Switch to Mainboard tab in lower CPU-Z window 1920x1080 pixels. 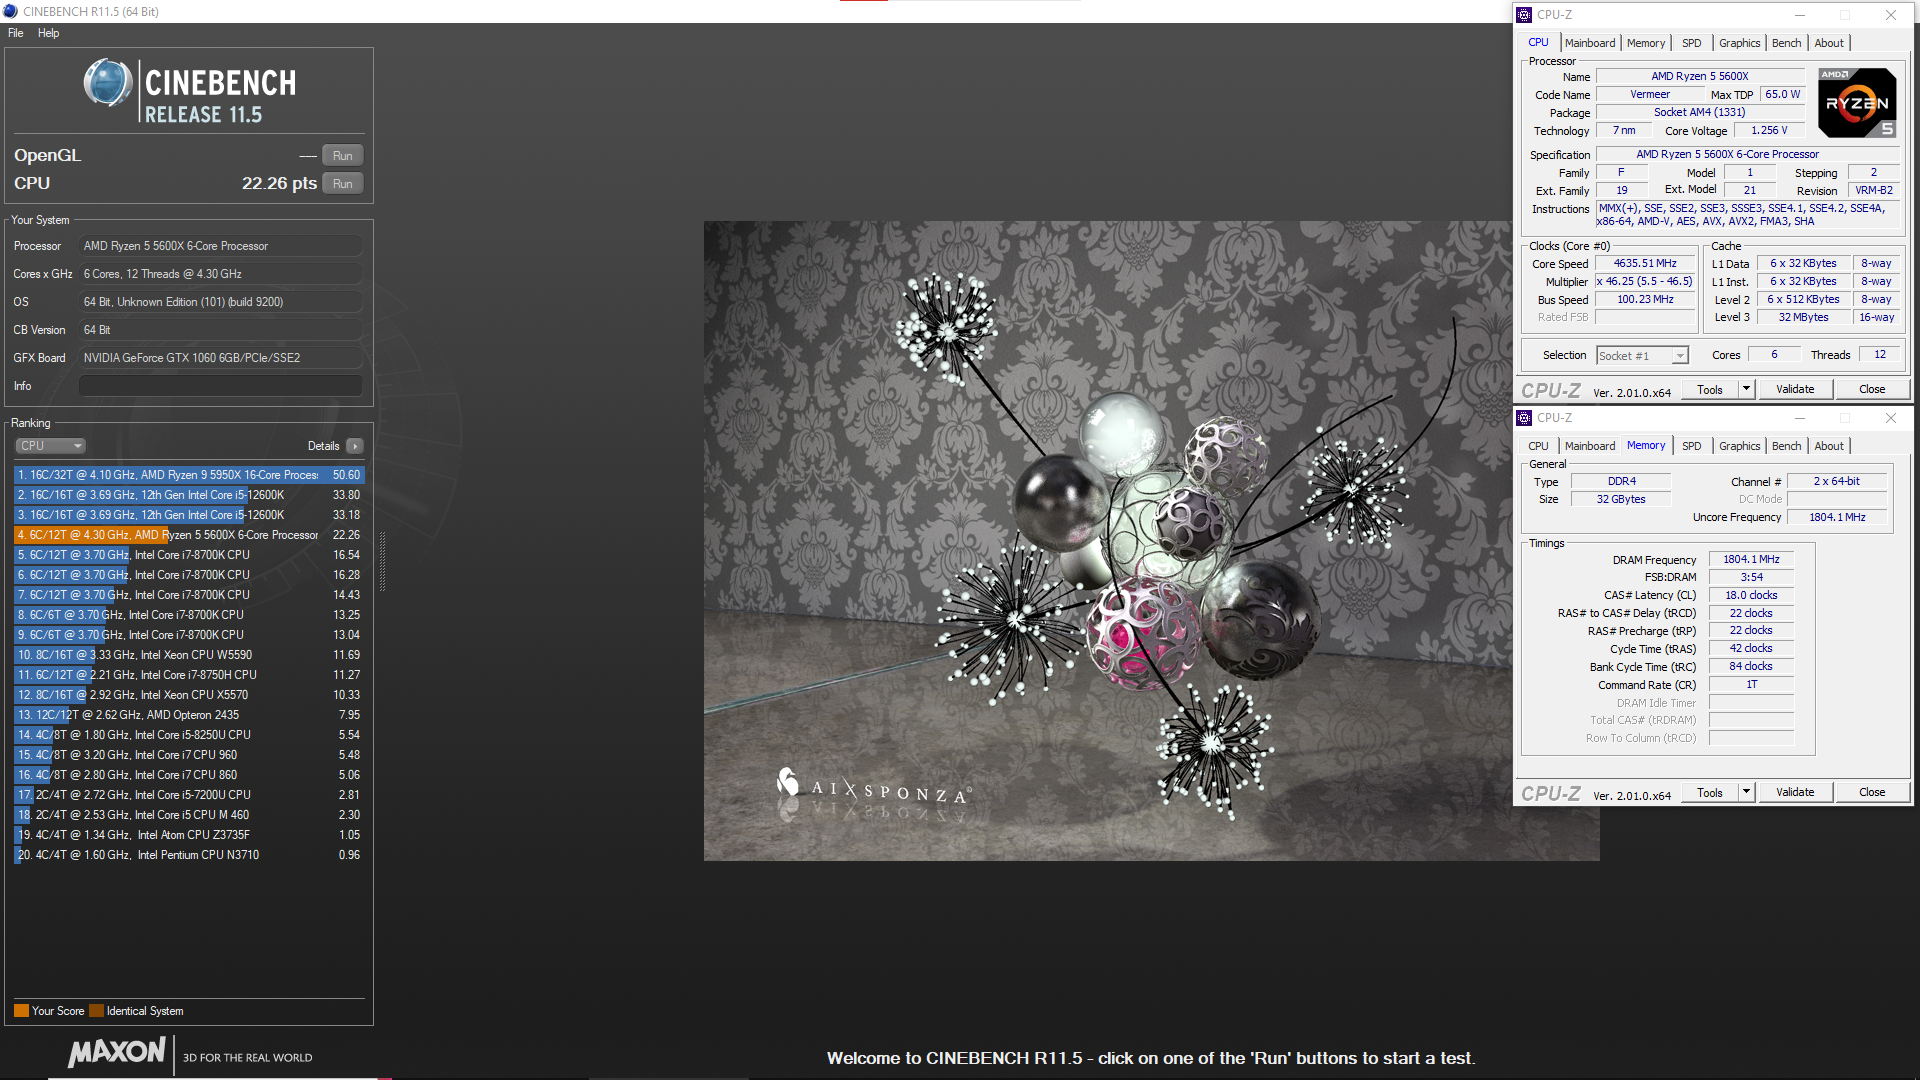pos(1590,446)
